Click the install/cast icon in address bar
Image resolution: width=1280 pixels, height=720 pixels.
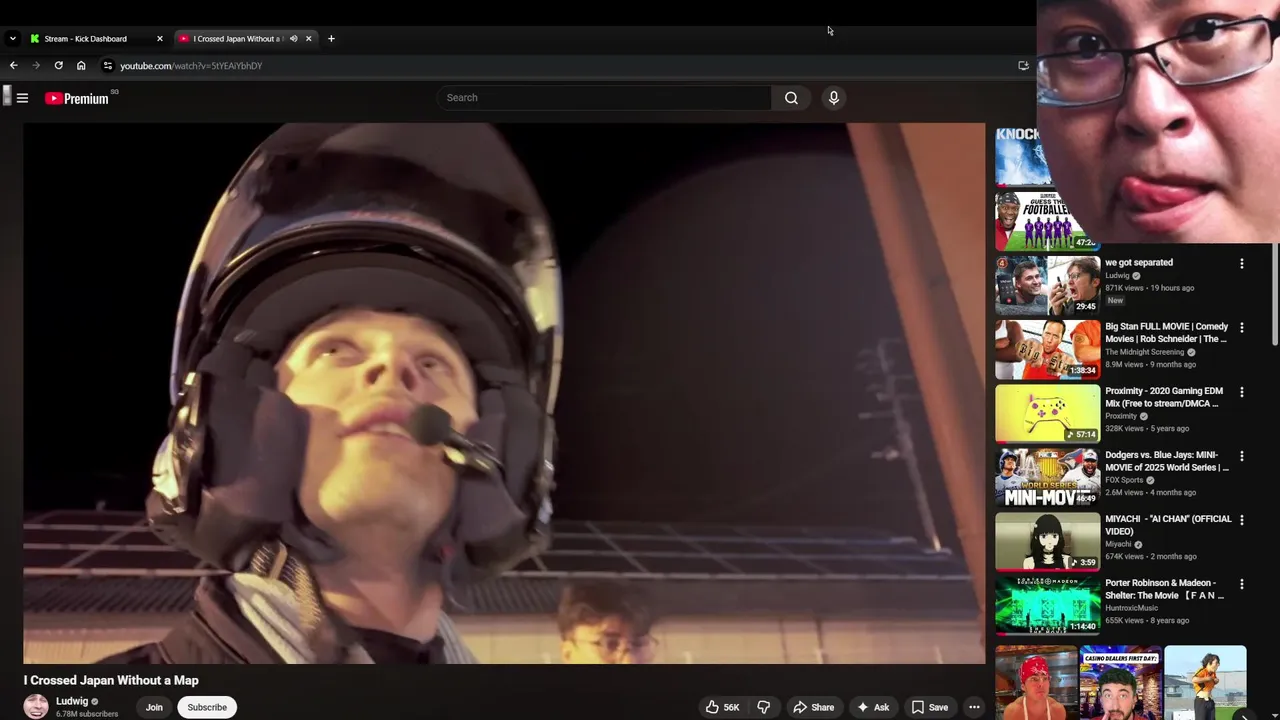1023,66
